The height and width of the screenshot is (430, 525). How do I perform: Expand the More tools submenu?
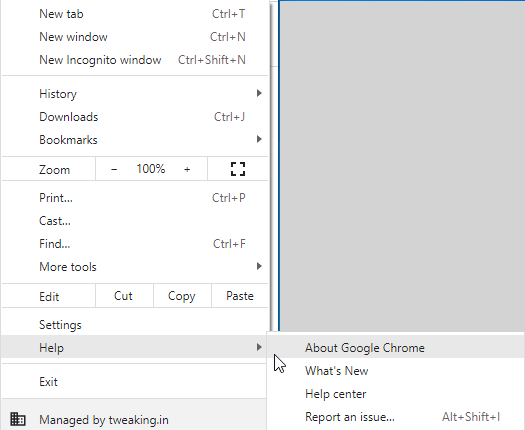click(x=135, y=267)
